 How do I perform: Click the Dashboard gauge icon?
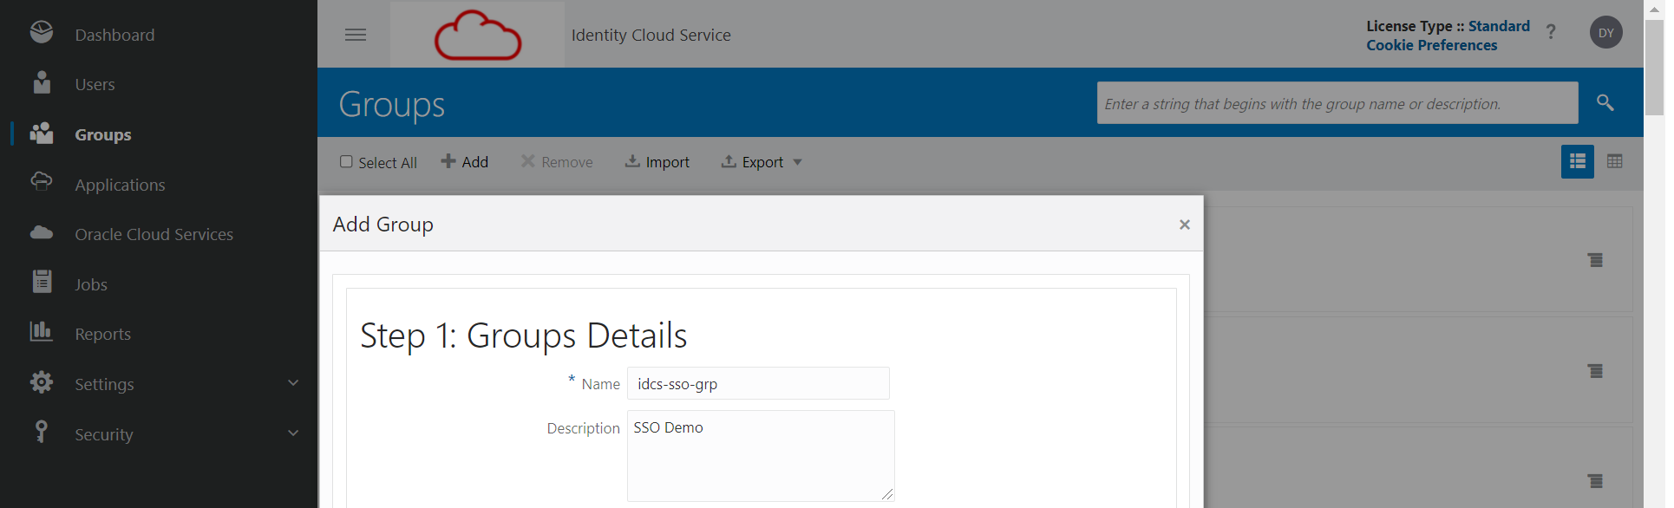[41, 32]
